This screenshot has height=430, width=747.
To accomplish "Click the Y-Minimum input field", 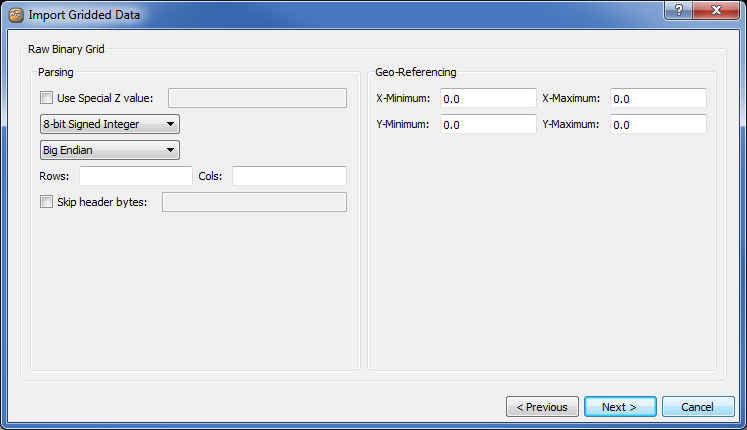I will tap(488, 124).
